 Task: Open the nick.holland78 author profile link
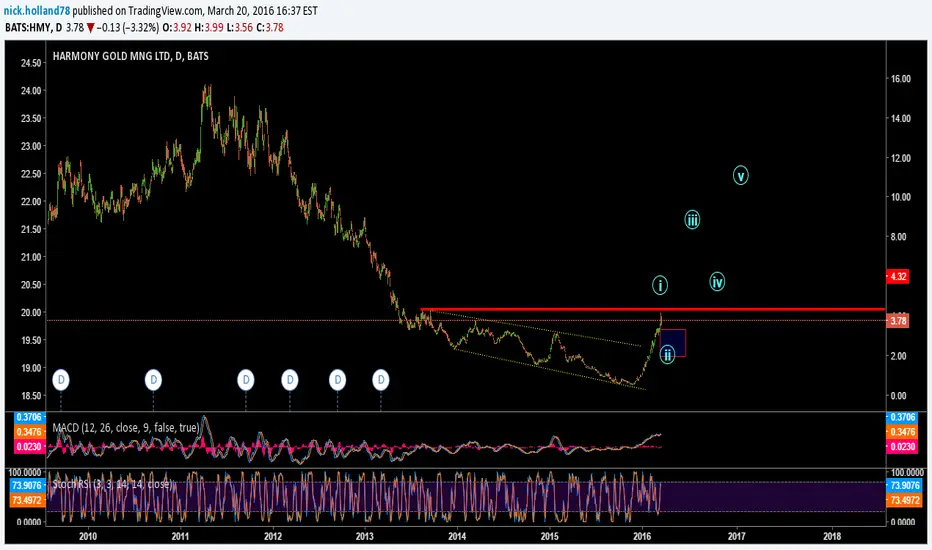37,11
